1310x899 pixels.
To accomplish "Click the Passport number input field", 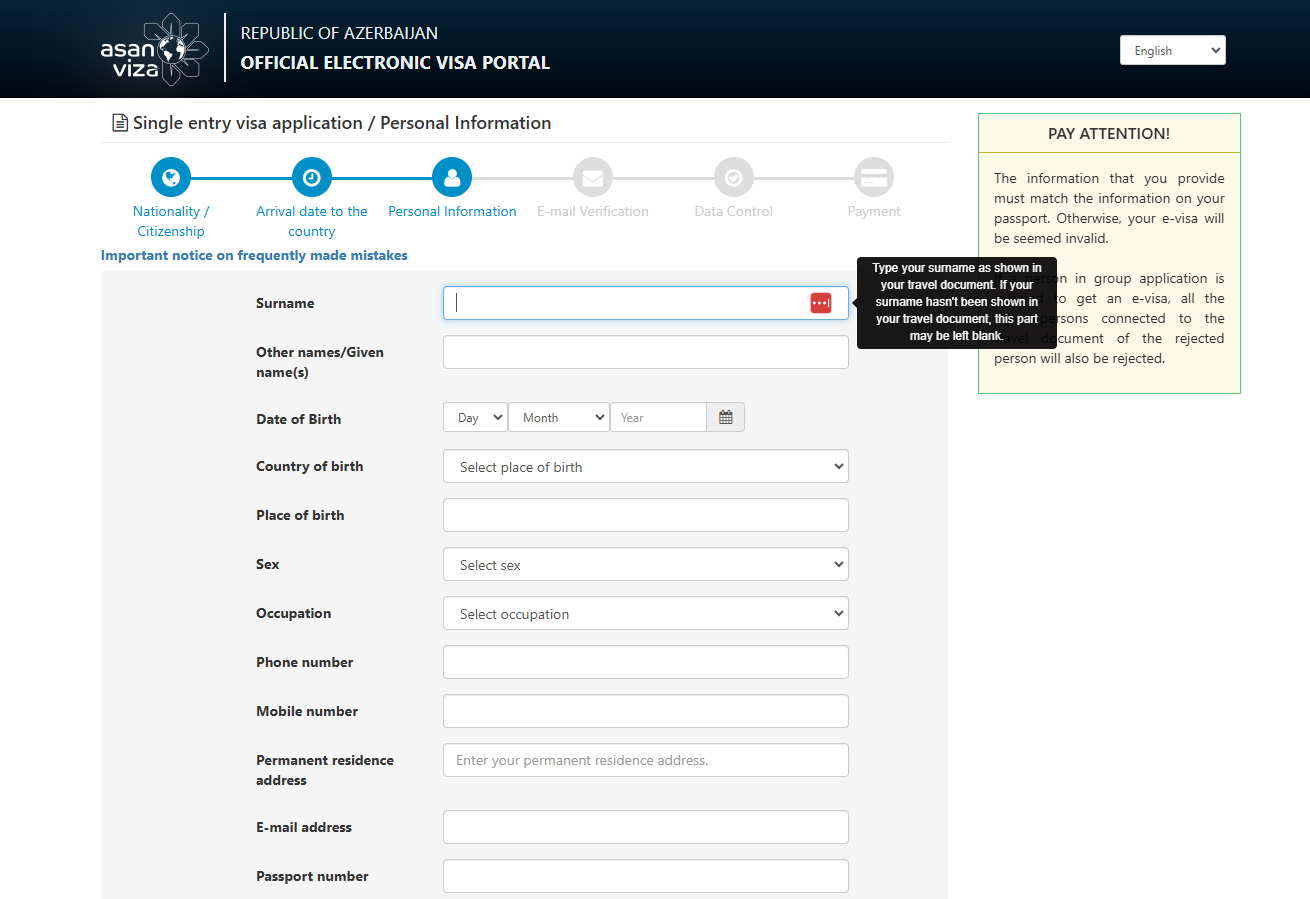I will pos(646,876).
